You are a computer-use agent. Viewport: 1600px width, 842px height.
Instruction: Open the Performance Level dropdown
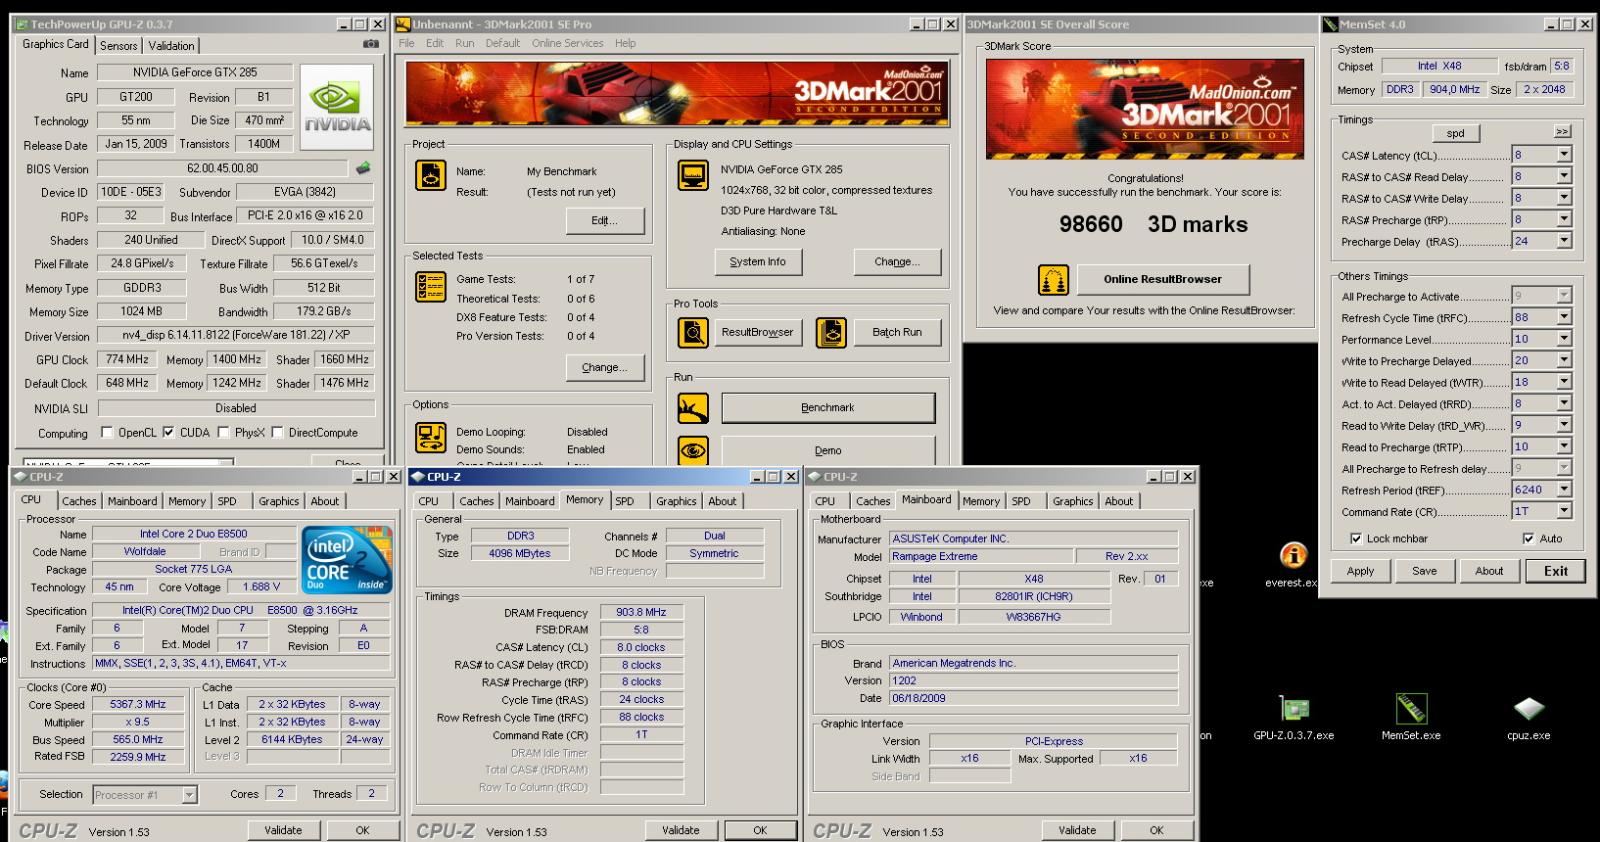(1564, 339)
